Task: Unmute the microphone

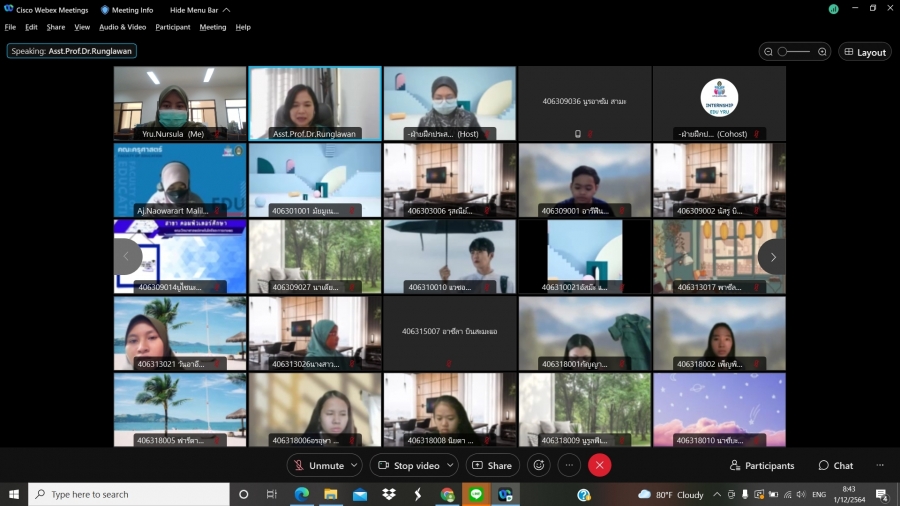Action: pos(318,465)
